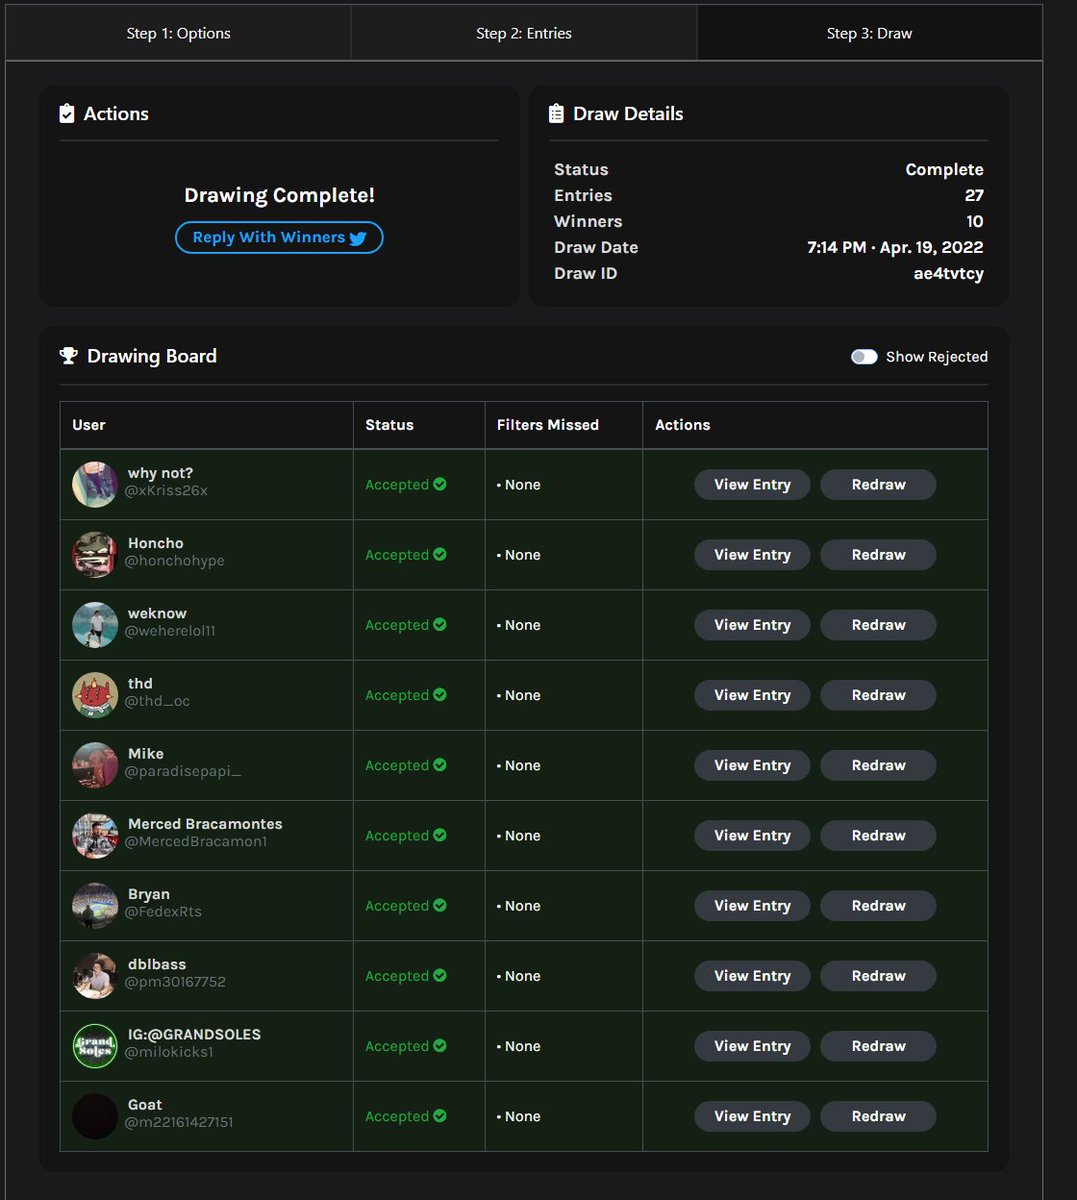
Task: Click the User column header
Action: [89, 425]
